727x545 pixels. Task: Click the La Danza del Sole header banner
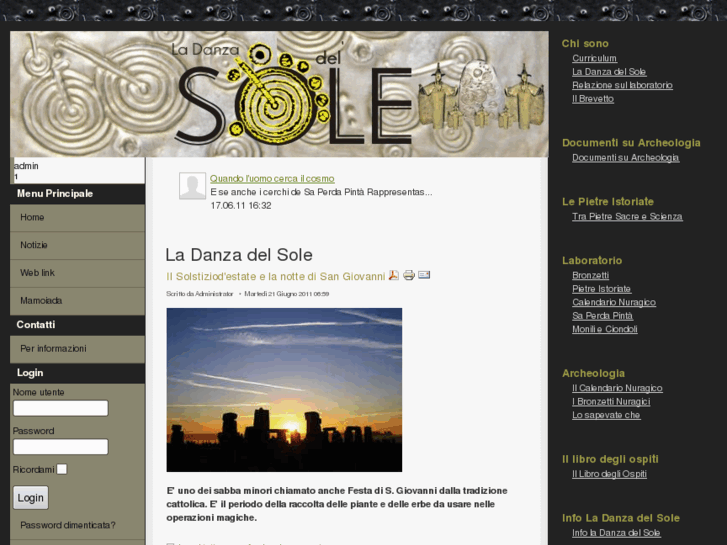point(279,94)
